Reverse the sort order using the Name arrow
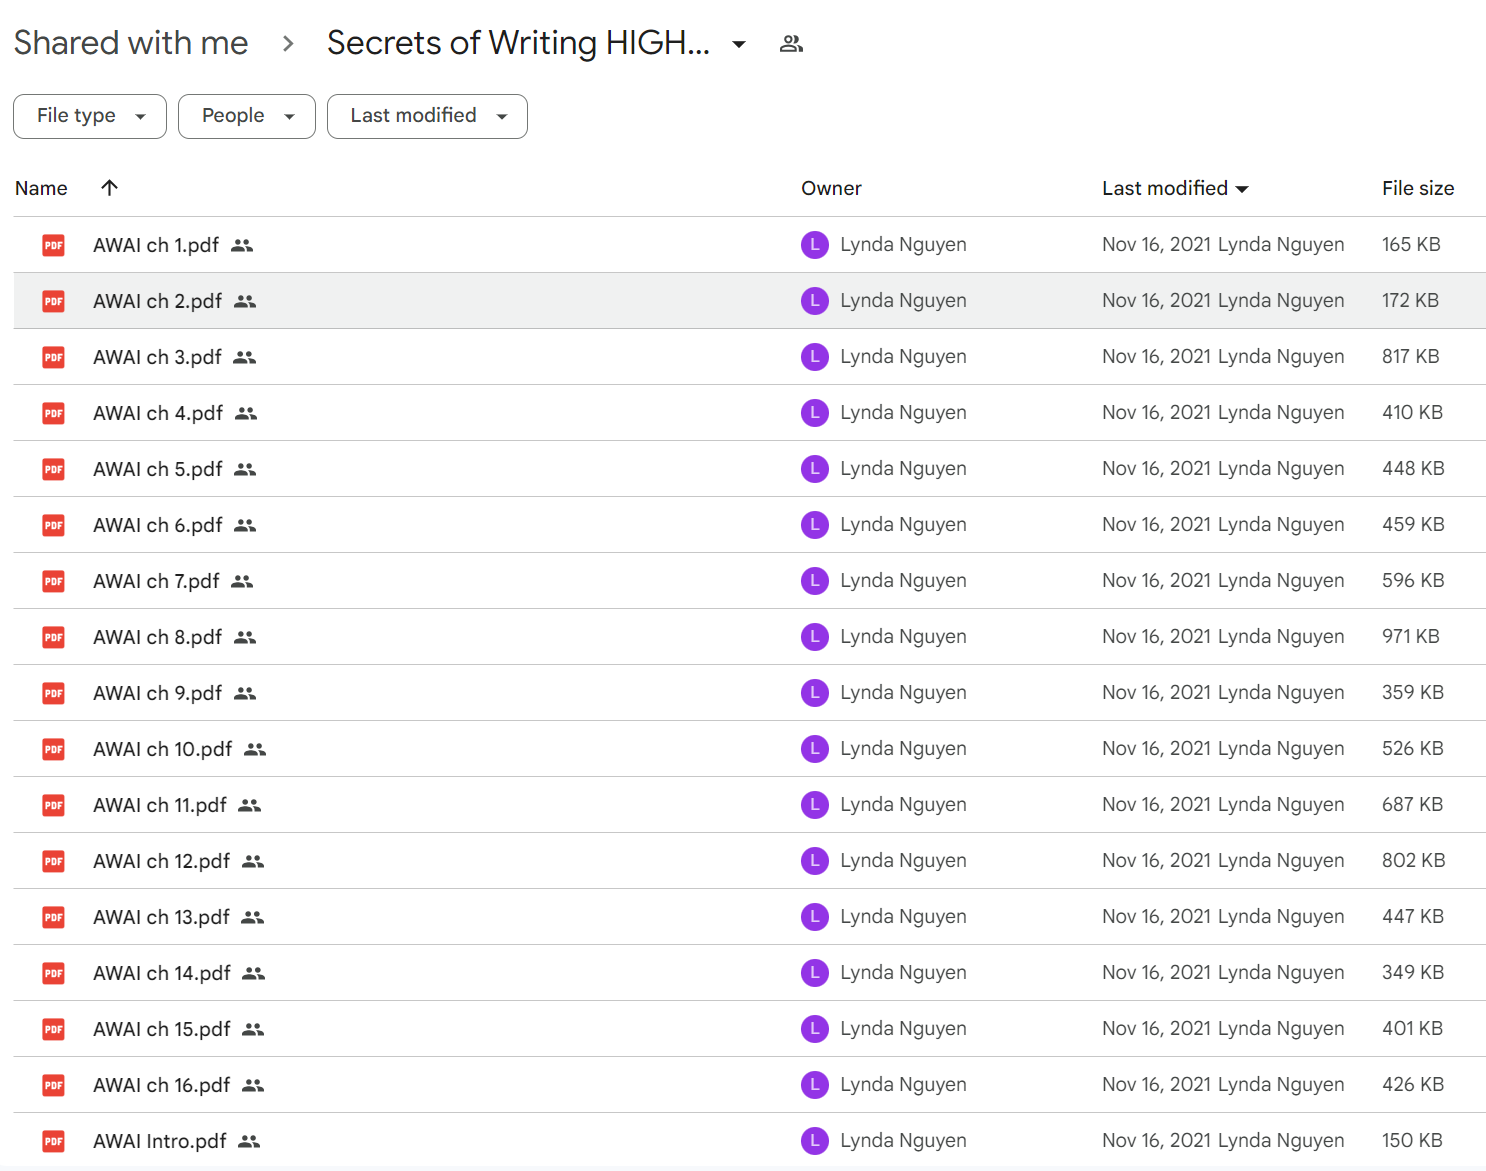 [x=110, y=187]
